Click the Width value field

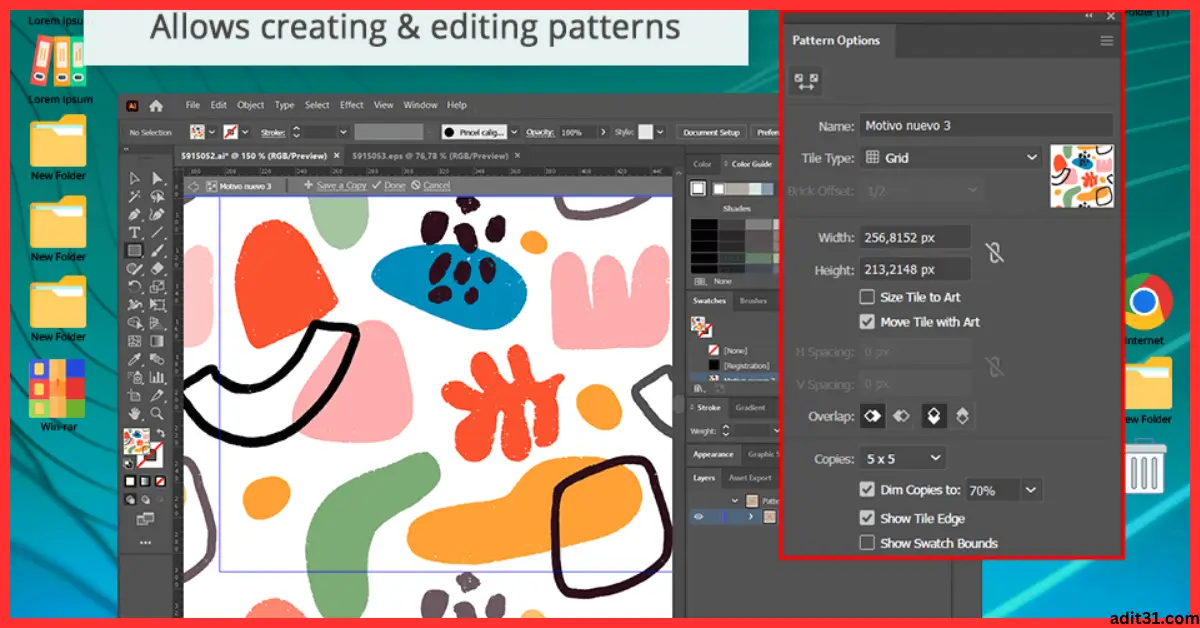(x=915, y=237)
